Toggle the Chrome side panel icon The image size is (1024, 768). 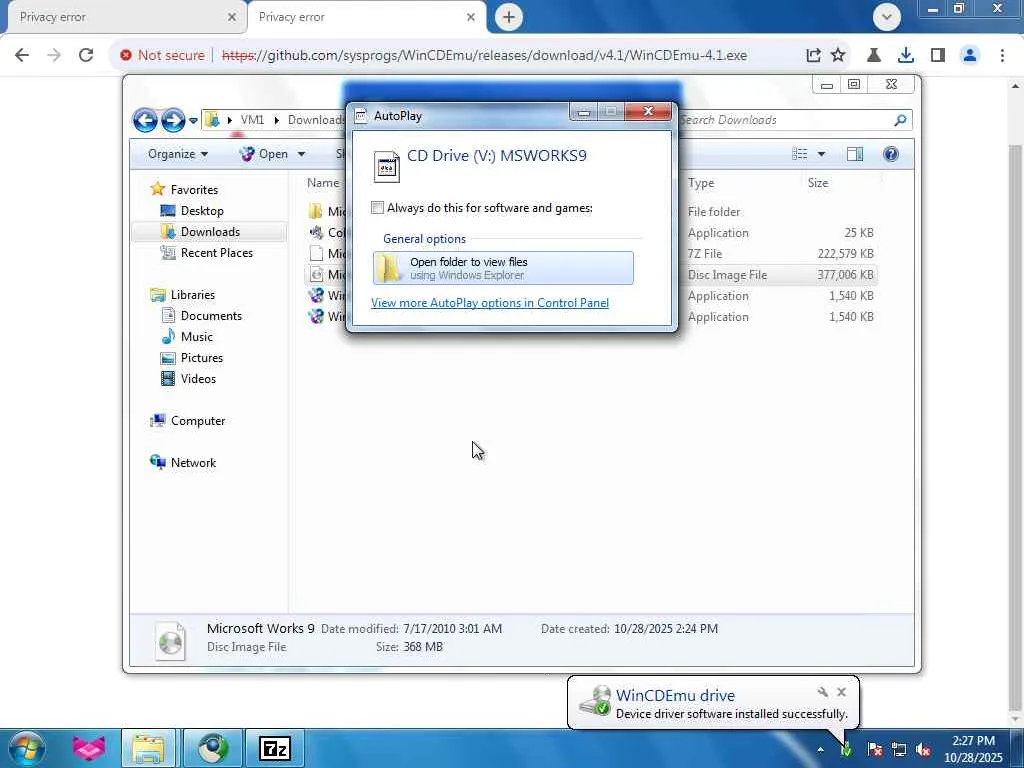coord(938,56)
